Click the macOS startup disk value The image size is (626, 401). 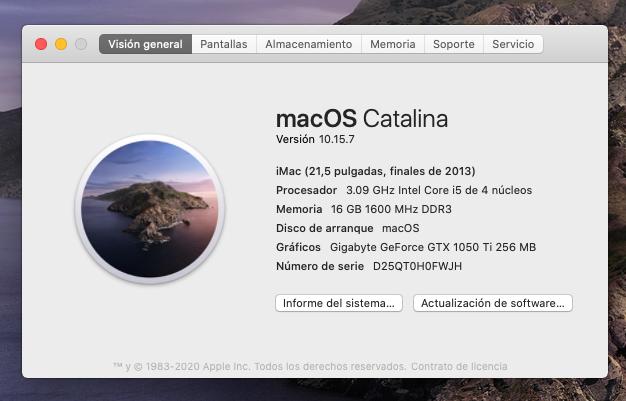tap(400, 228)
